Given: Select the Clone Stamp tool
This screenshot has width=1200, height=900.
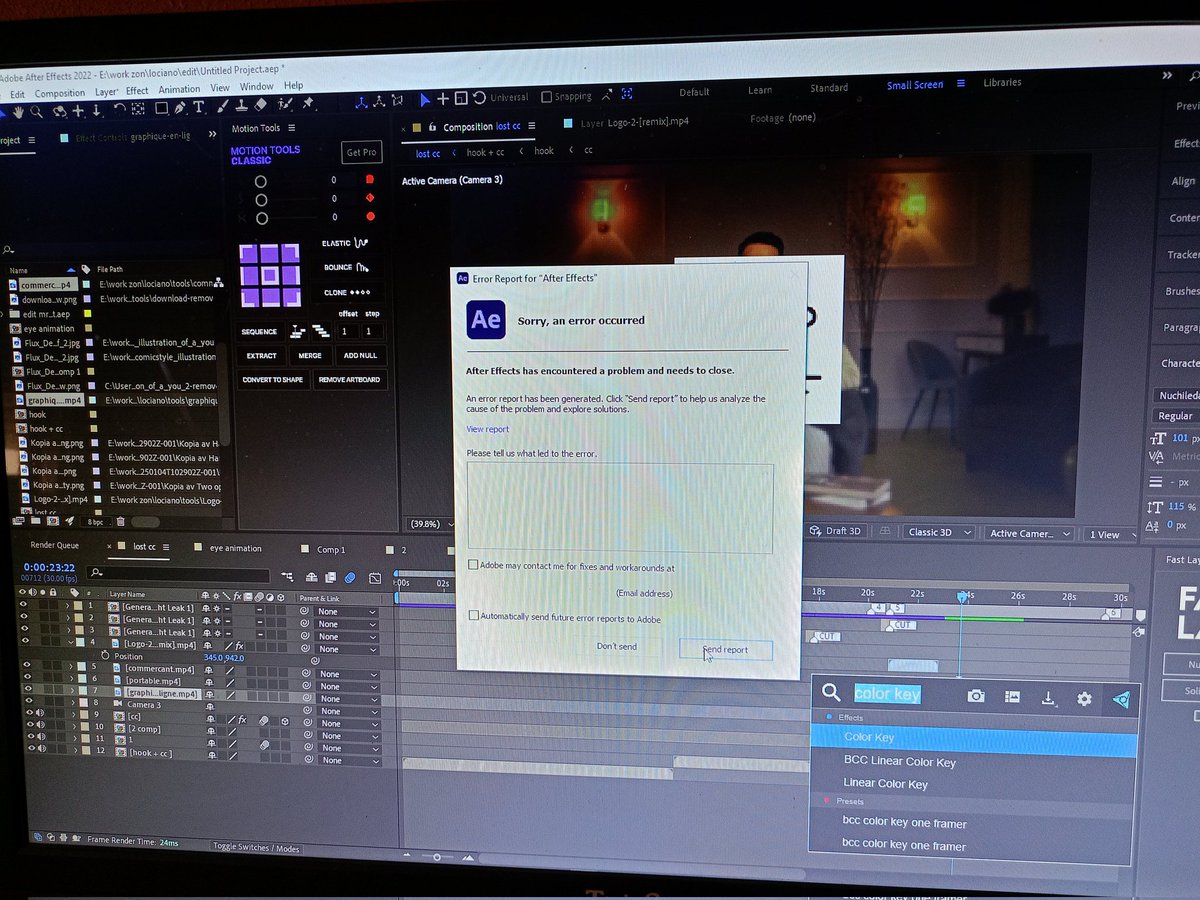Looking at the screenshot, I should [241, 105].
